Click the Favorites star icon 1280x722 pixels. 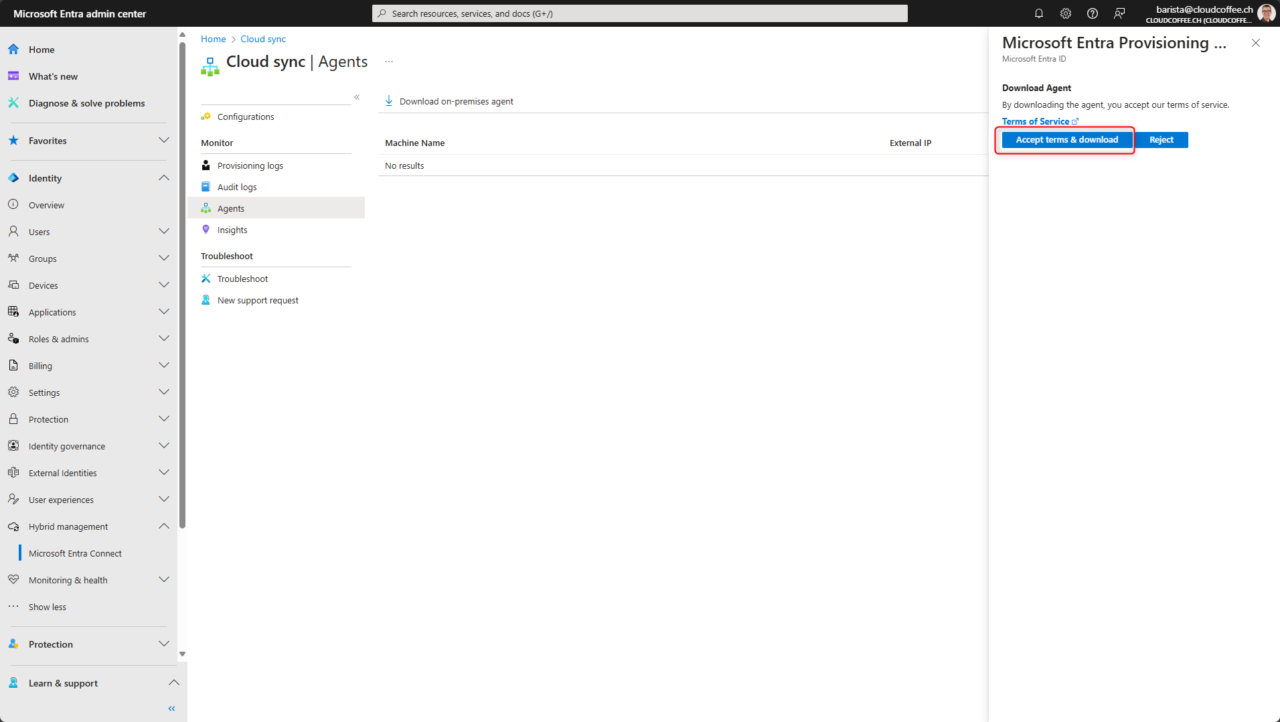(13, 141)
